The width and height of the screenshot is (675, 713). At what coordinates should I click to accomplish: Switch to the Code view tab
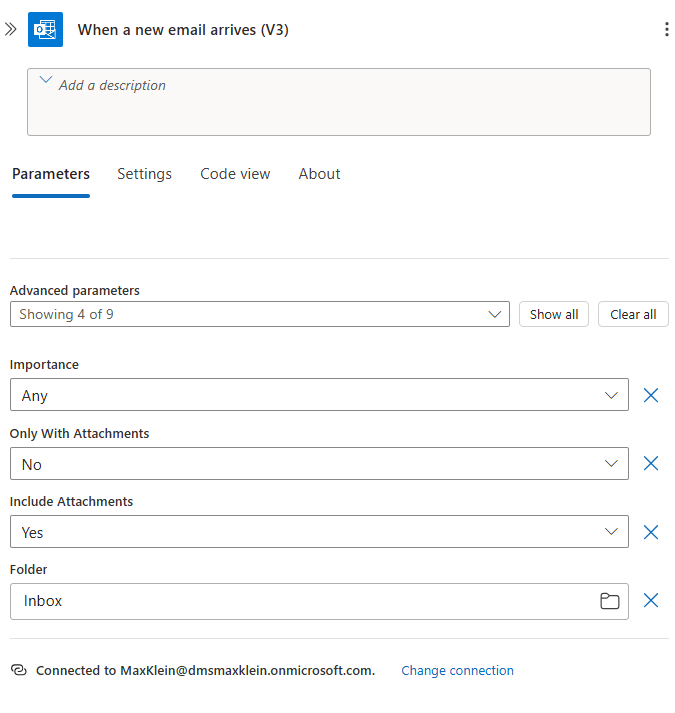(x=235, y=174)
